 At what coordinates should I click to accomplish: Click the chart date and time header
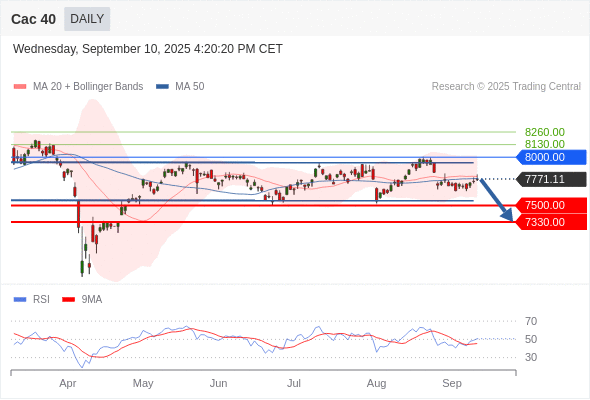148,49
